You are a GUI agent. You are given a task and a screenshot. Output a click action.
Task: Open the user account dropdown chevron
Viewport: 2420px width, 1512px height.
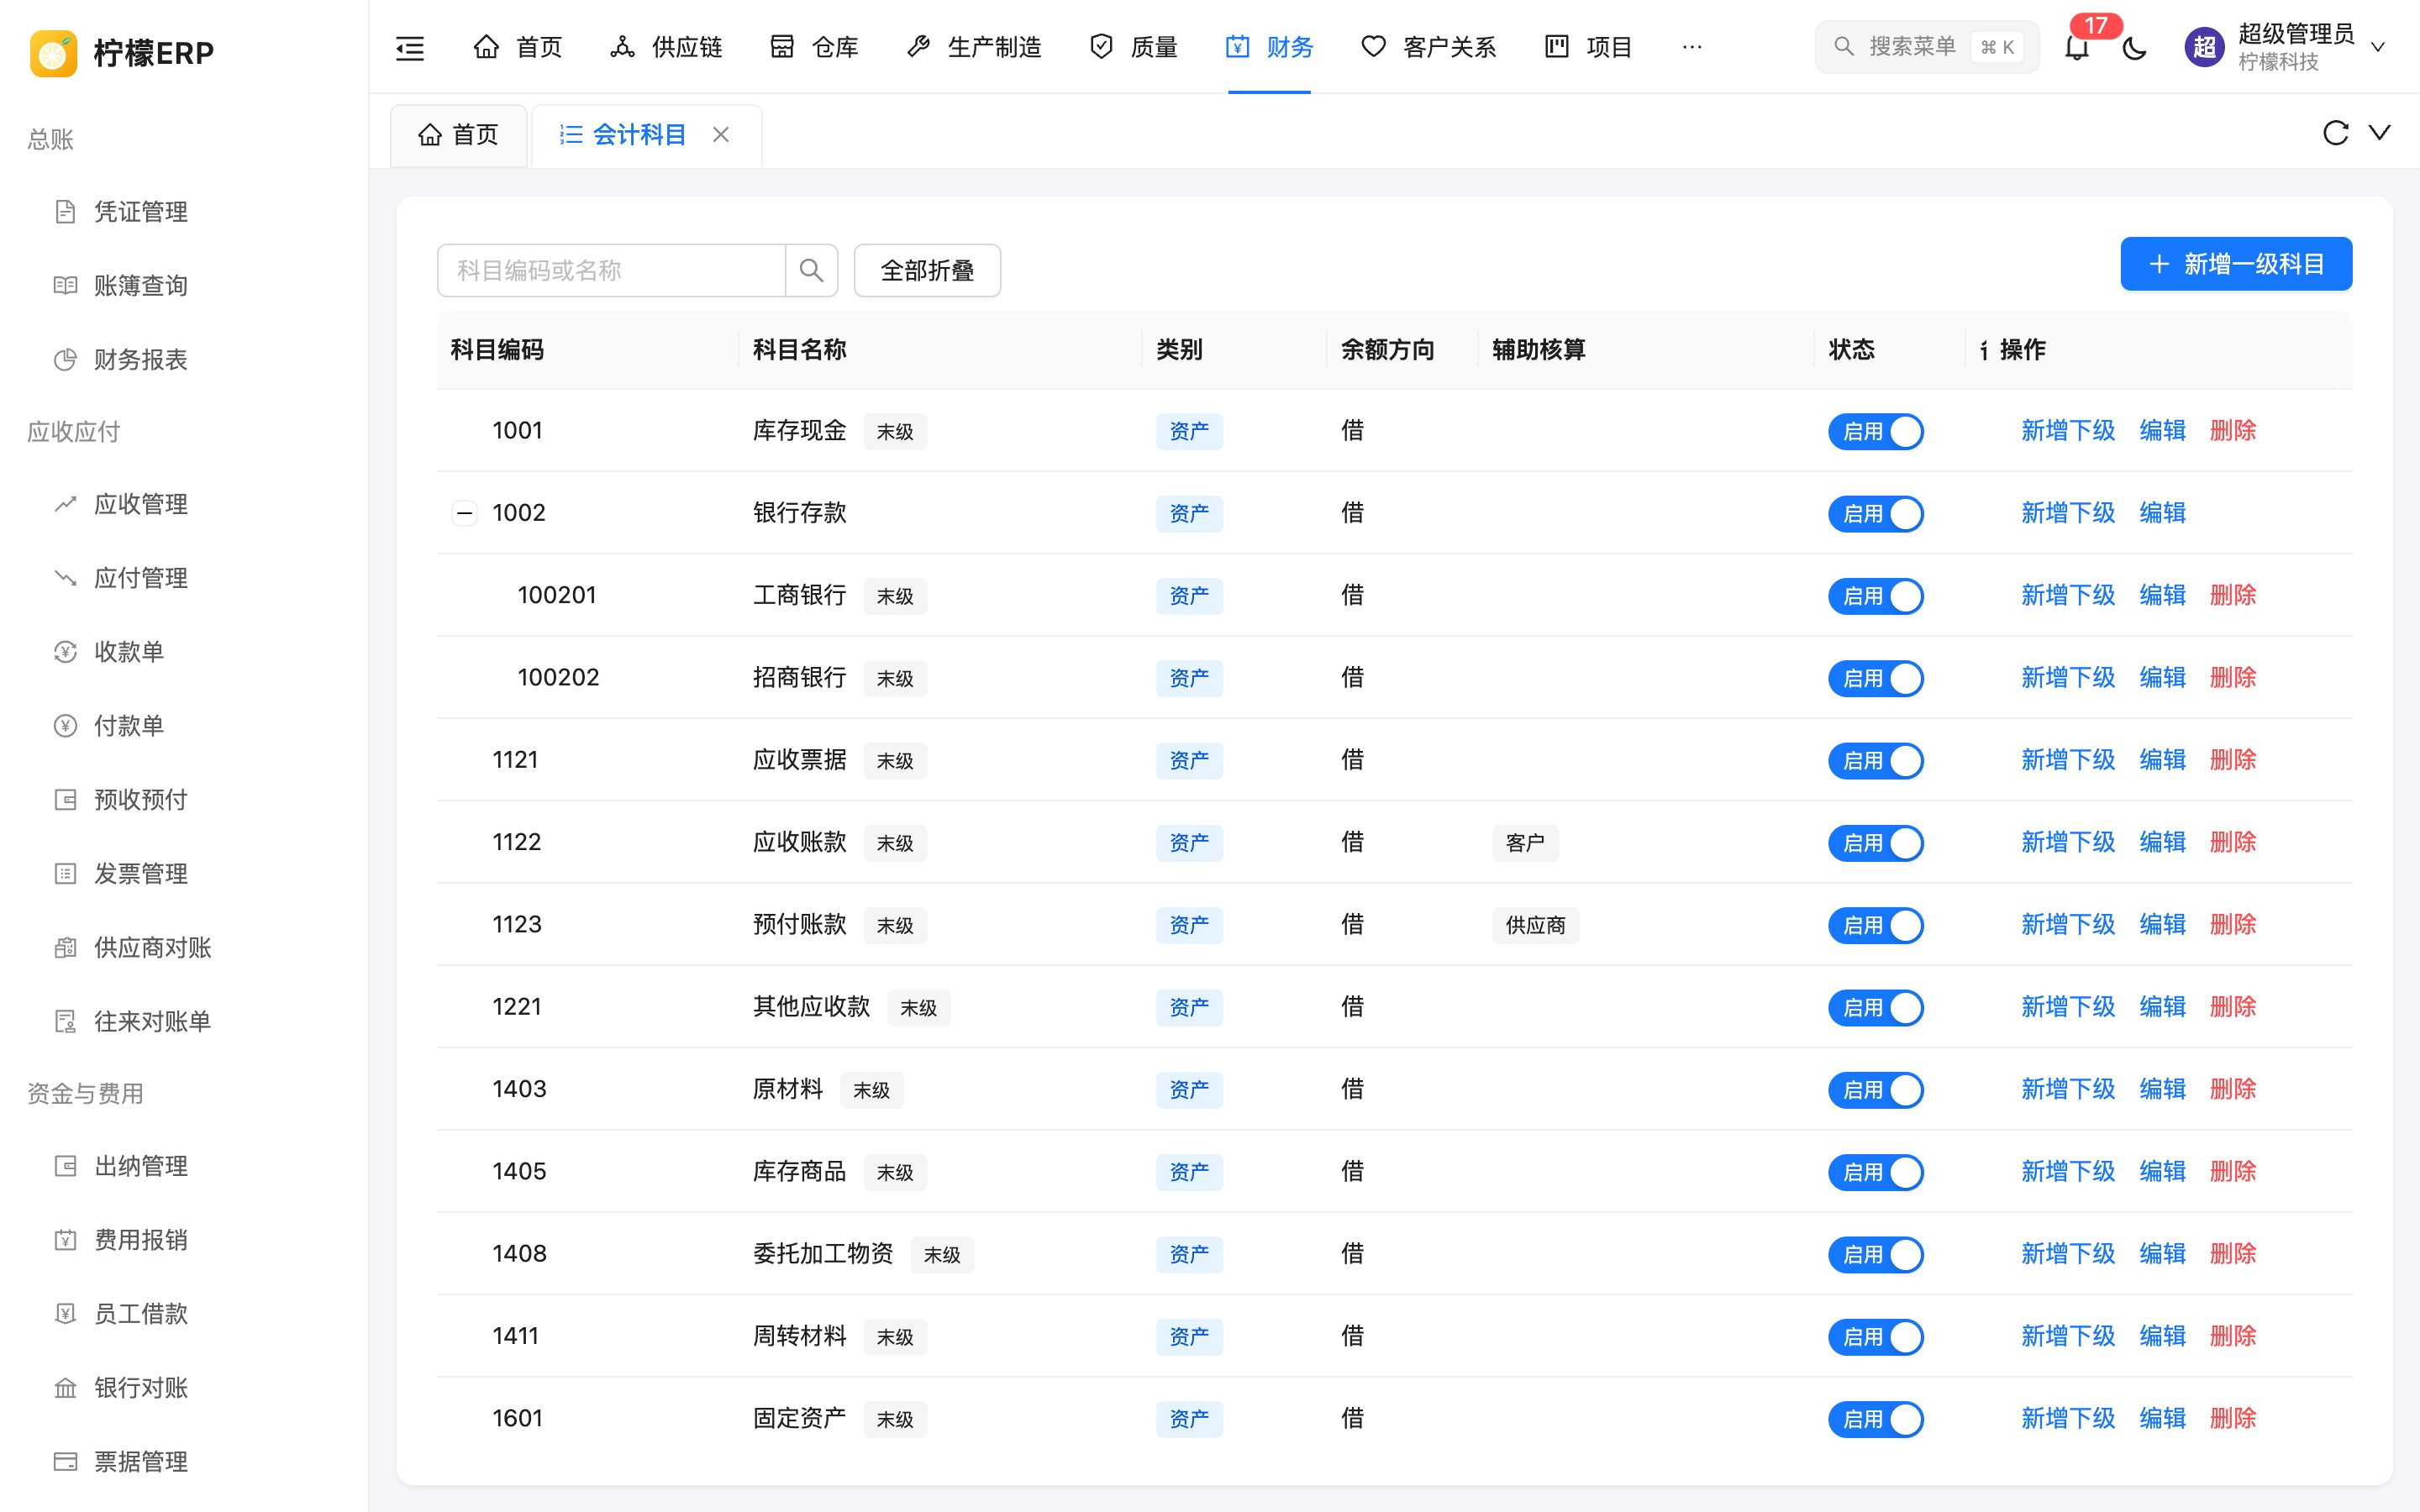[x=2378, y=47]
